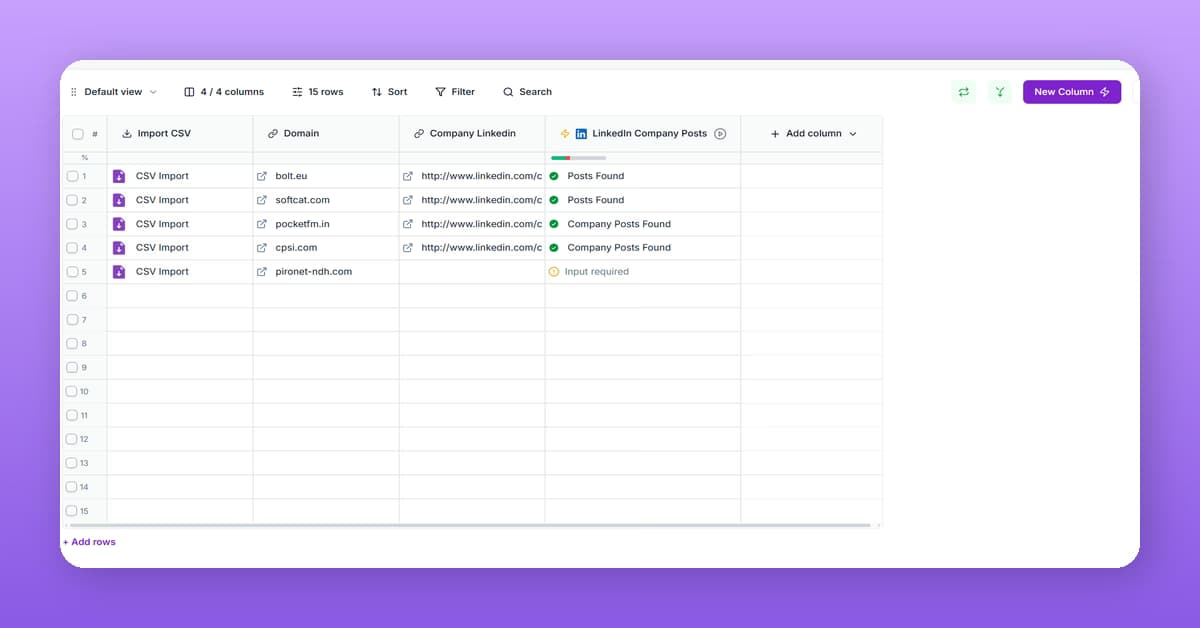
Task: Open the Filter tool from the toolbar
Action: coord(455,91)
